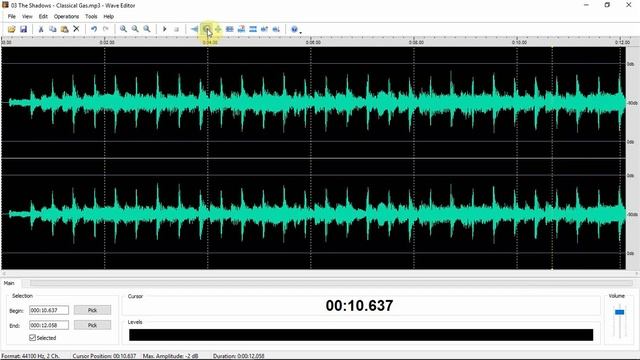Click the End time input field

(49, 325)
